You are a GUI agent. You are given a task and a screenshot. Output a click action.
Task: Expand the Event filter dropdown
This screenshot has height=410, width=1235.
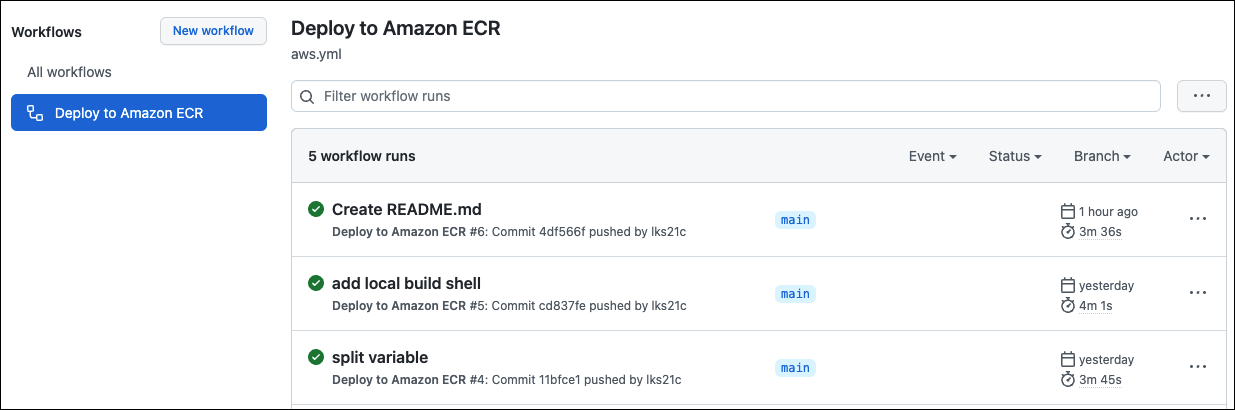[x=932, y=156]
